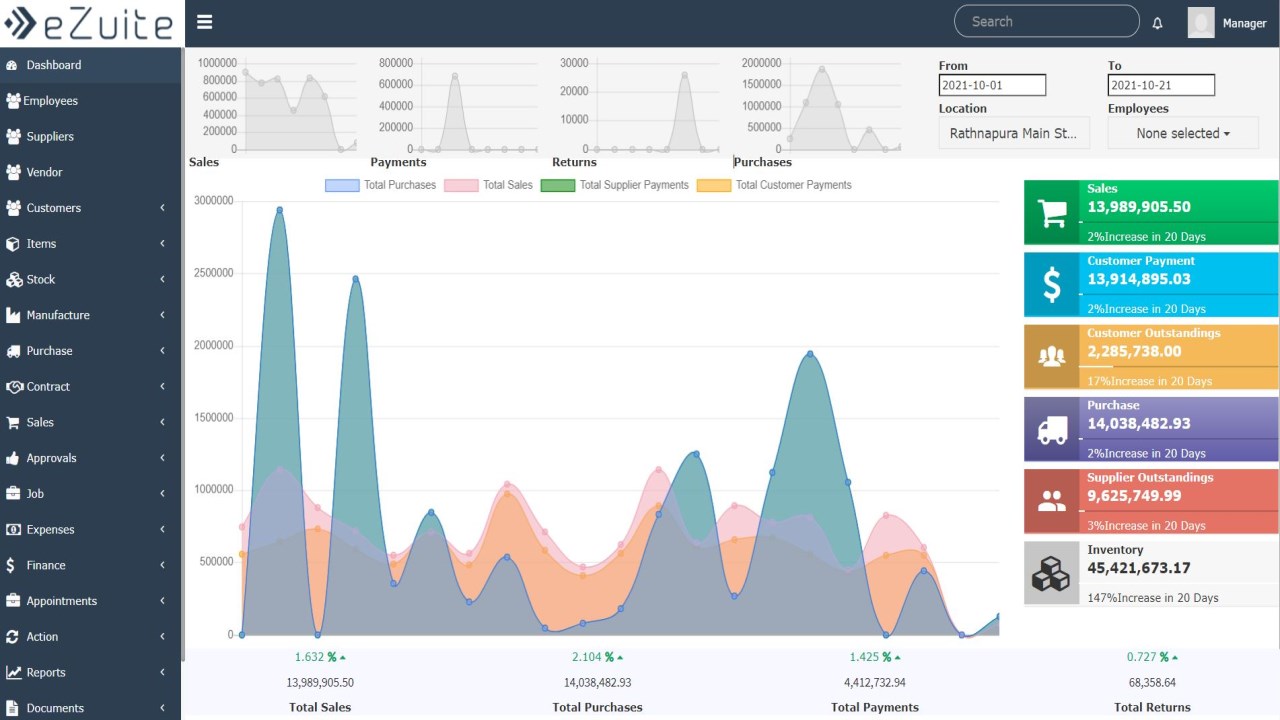Click the Manager profile avatar

[x=1201, y=23]
